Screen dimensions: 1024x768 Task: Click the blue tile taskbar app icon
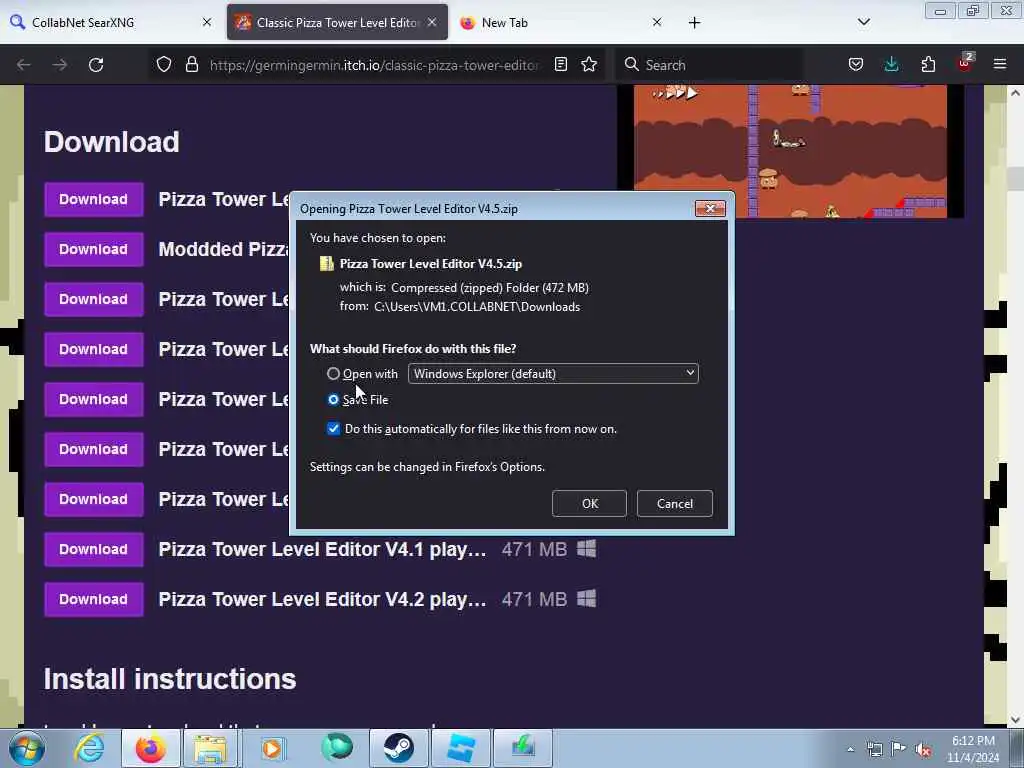click(x=461, y=748)
